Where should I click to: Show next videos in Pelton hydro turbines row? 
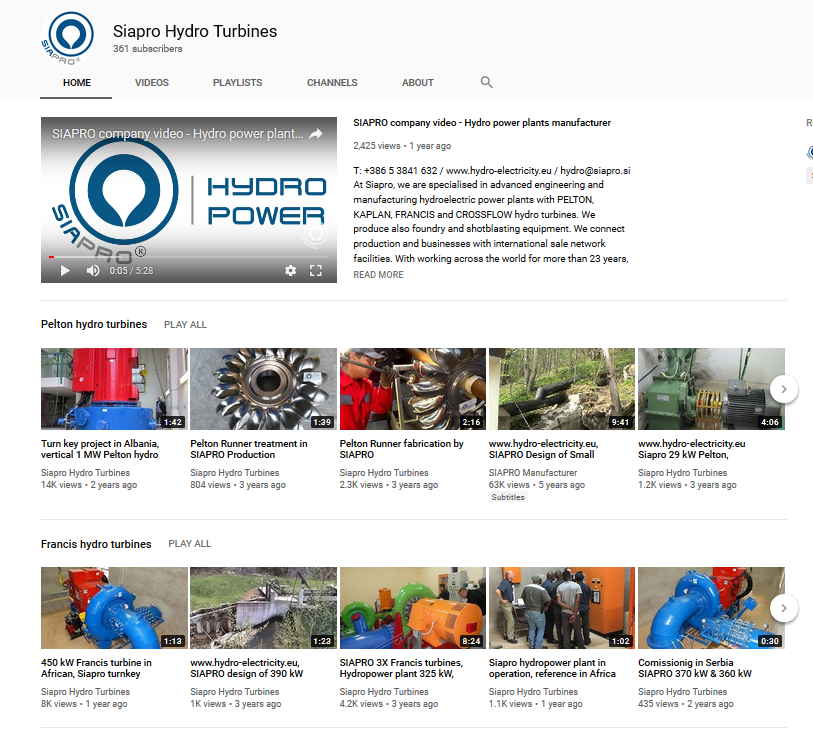pos(783,388)
